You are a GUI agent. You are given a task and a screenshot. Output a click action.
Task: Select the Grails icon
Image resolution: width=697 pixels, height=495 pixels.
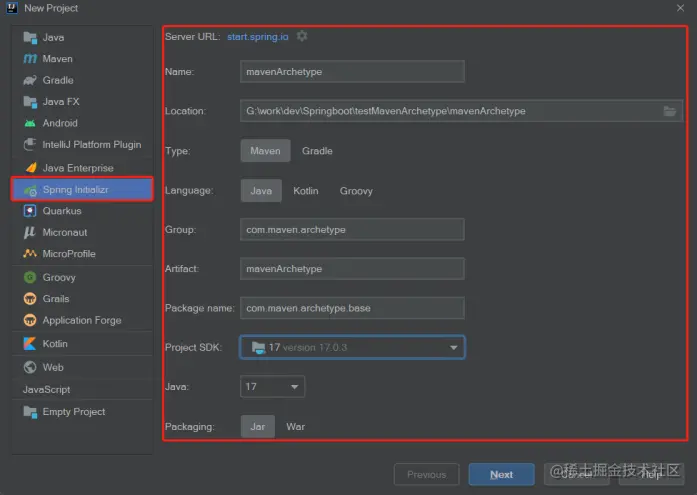[30, 299]
